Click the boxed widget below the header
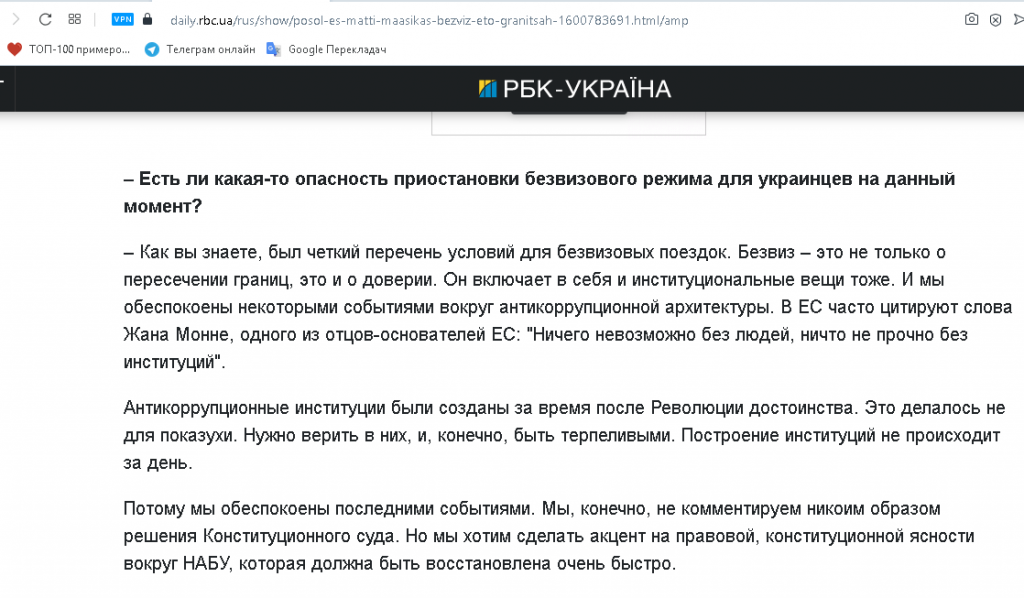 click(x=568, y=124)
